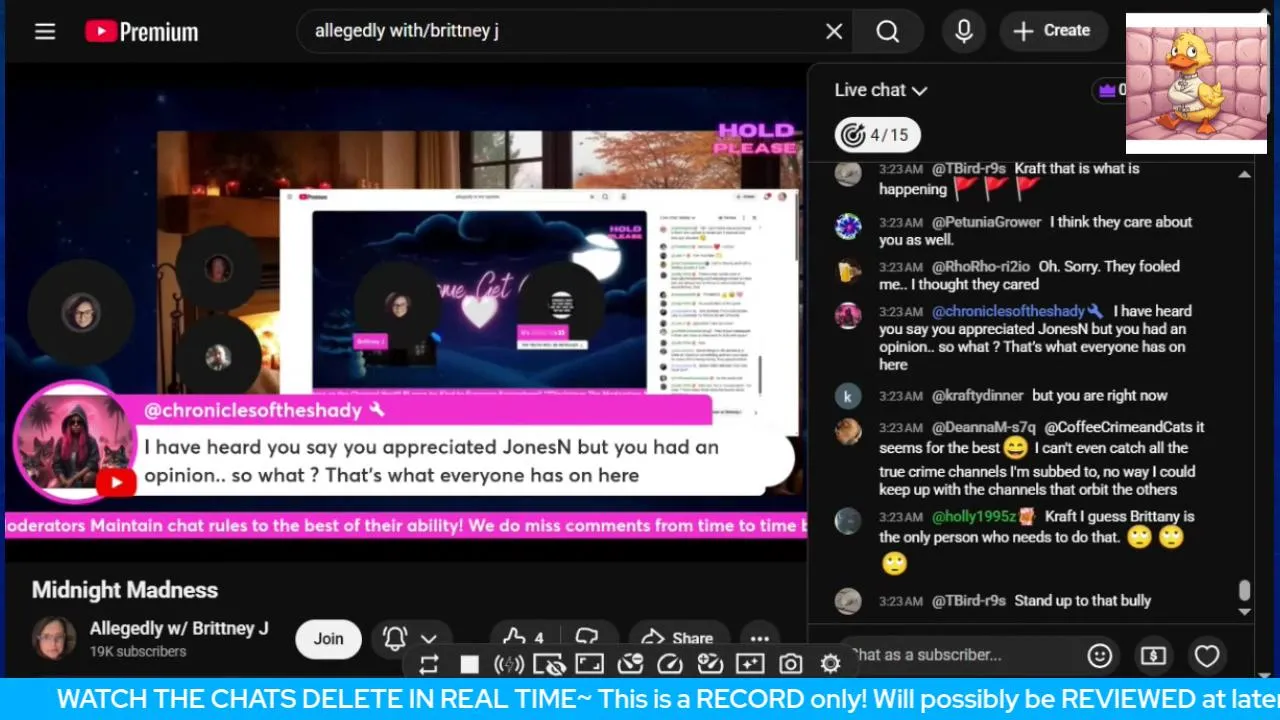Open the 4 / 15 viewer engagement chip
The width and height of the screenshot is (1280, 720).
tap(877, 135)
